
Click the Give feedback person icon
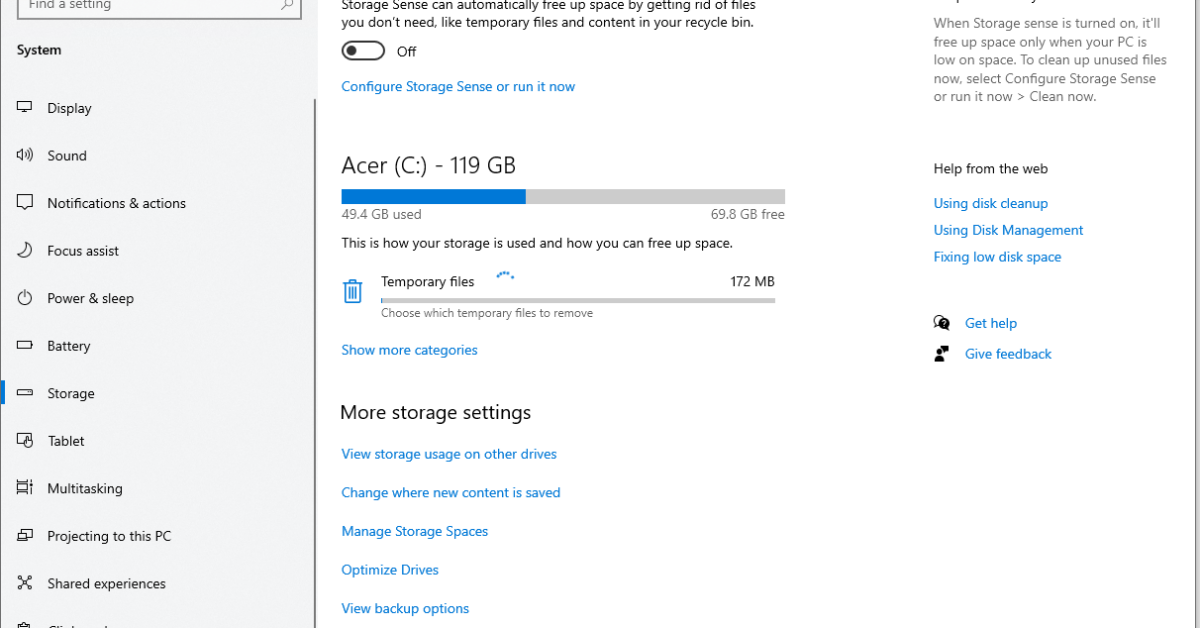[x=941, y=354]
